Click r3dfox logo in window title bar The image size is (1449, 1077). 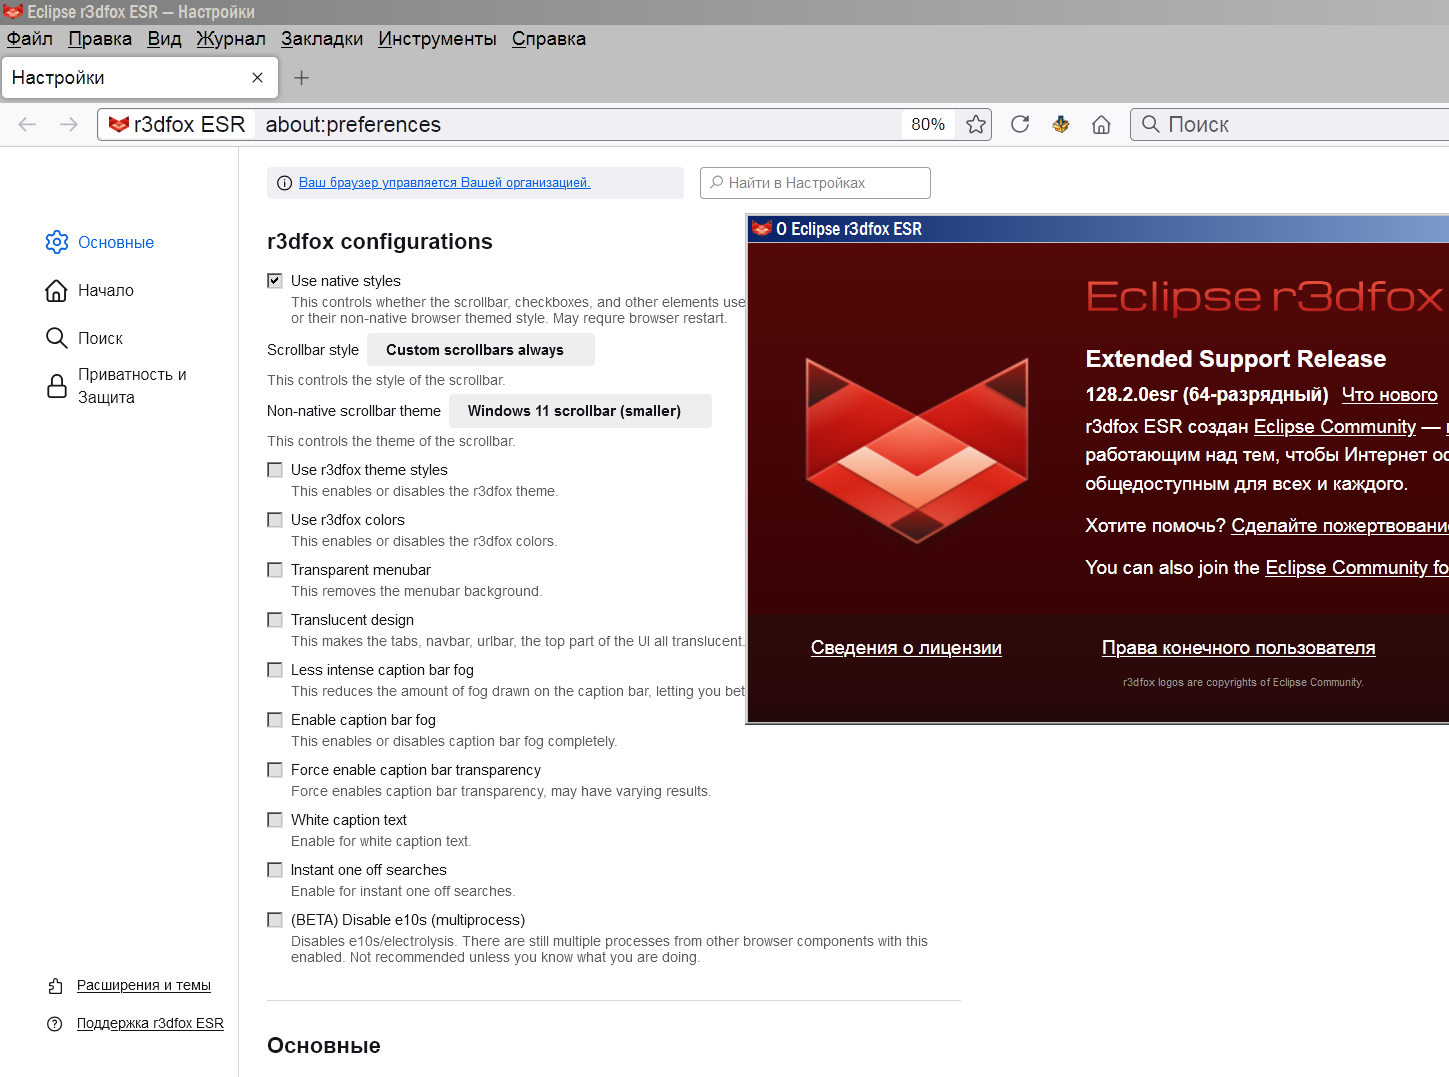[x=13, y=12]
